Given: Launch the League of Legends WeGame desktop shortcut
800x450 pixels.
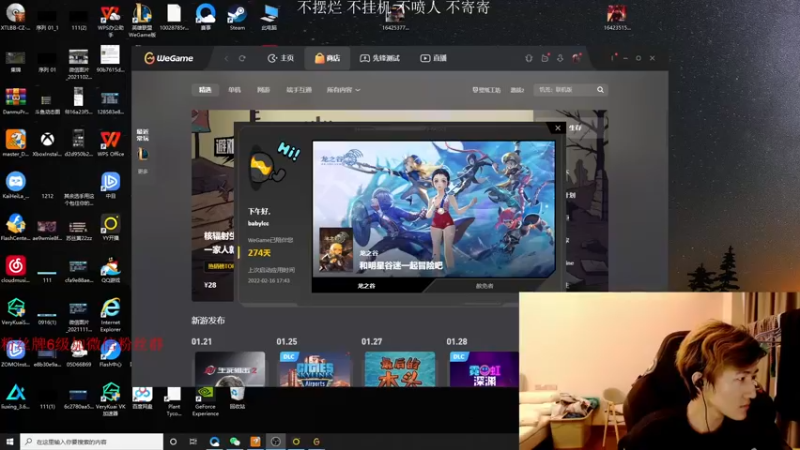Looking at the screenshot, I should [142, 20].
